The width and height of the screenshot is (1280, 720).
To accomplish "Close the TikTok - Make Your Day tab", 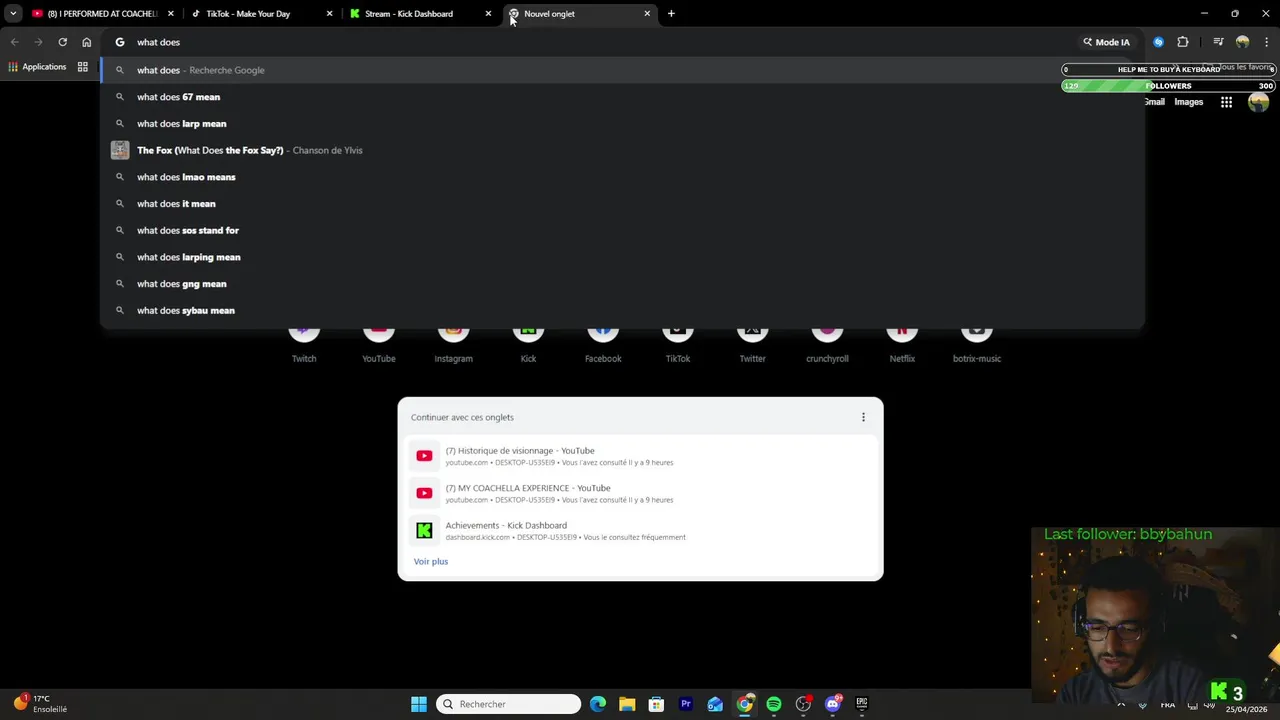I will pyautogui.click(x=329, y=14).
